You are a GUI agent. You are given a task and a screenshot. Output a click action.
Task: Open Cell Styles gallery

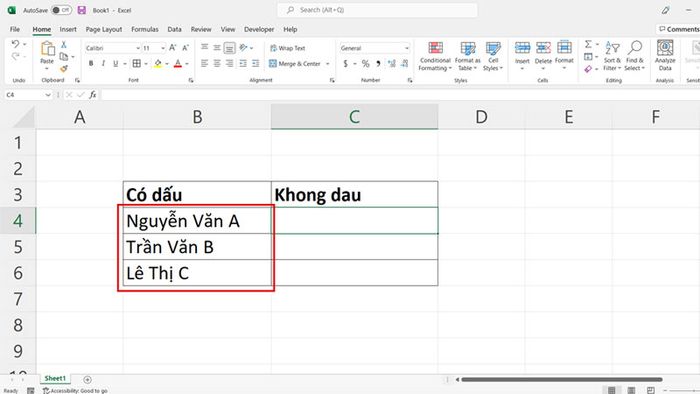(x=493, y=56)
